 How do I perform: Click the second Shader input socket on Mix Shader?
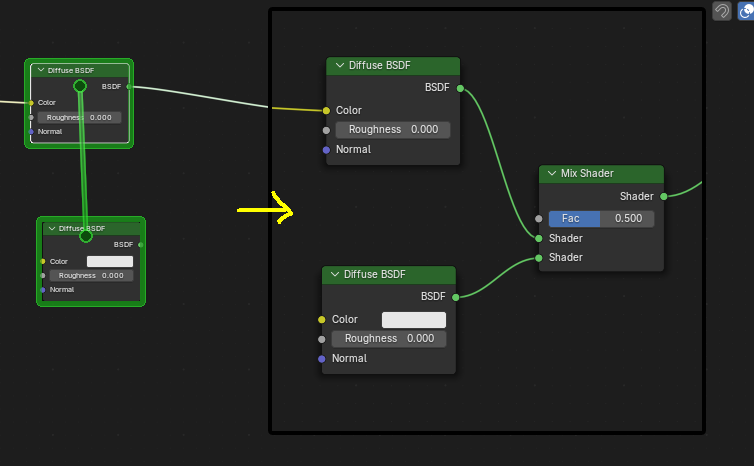coord(539,258)
